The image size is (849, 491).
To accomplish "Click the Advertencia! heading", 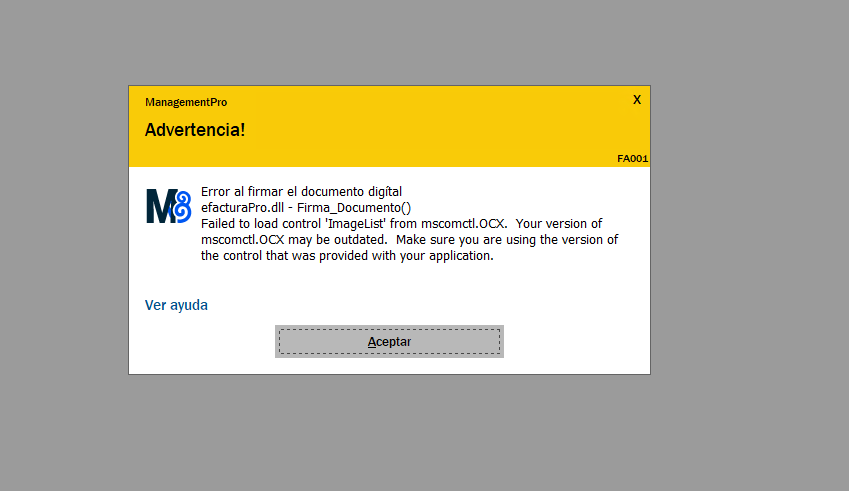I will click(x=195, y=130).
